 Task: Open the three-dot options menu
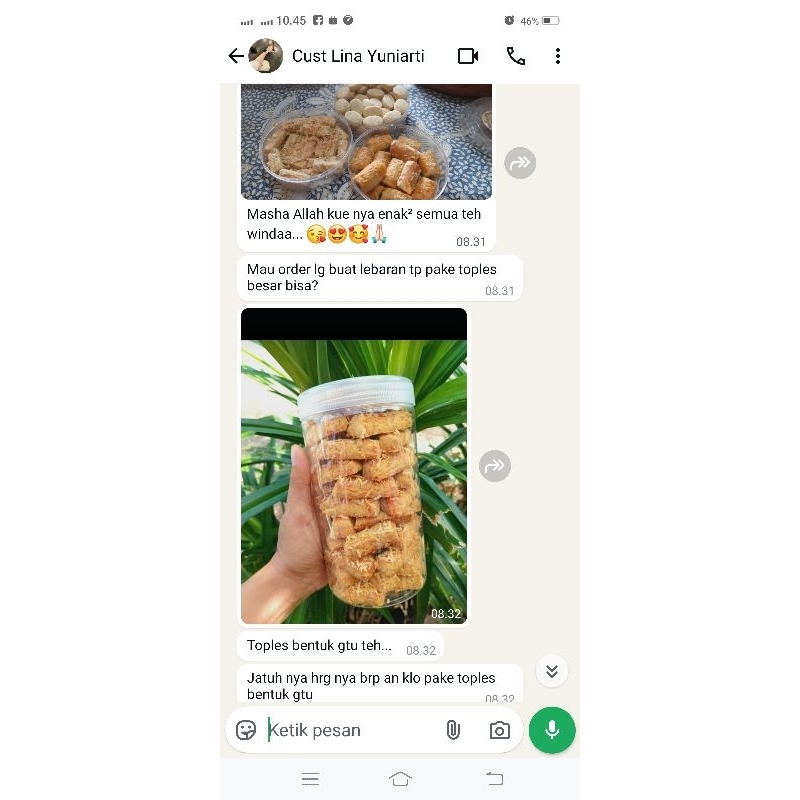click(x=558, y=56)
